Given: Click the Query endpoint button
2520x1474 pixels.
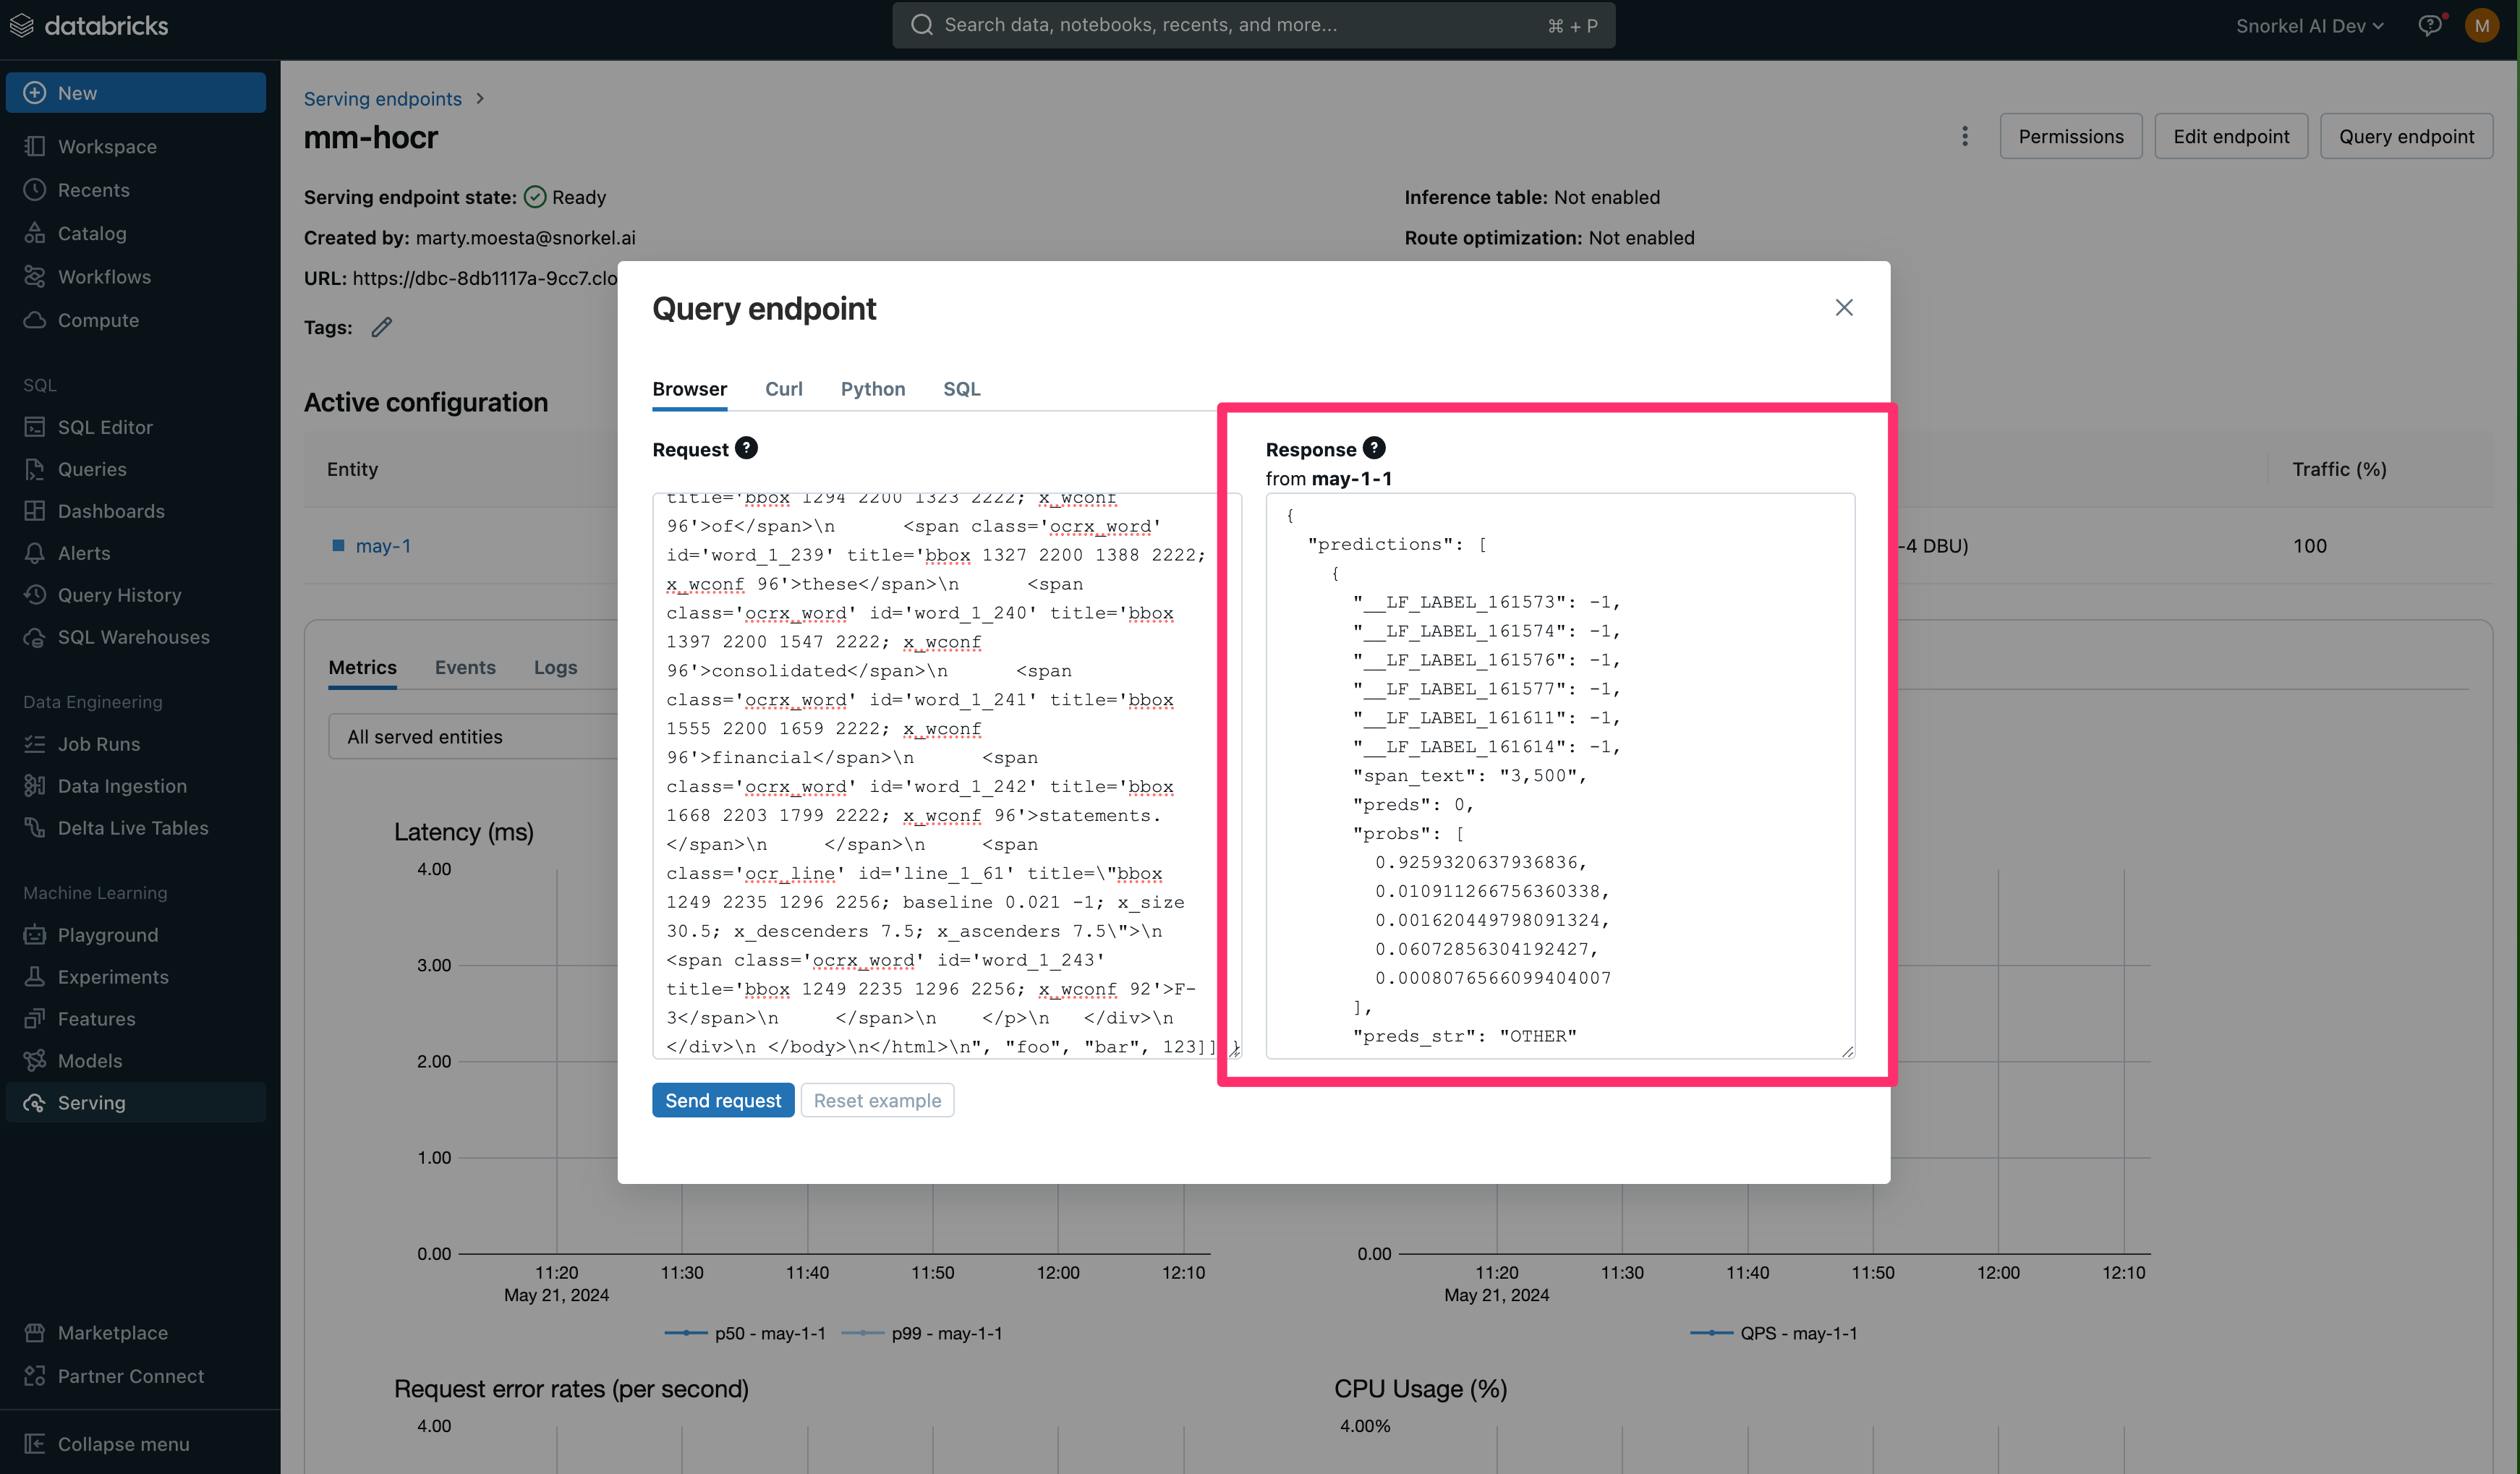Looking at the screenshot, I should click(x=2406, y=136).
